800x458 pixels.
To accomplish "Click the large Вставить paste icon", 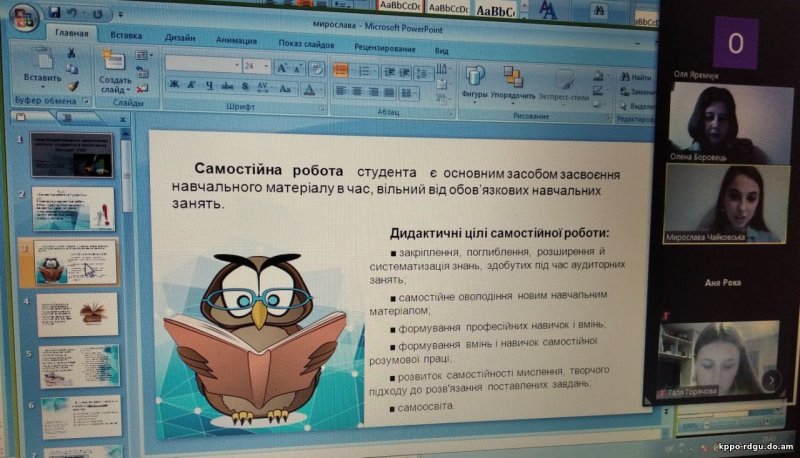I will click(43, 60).
